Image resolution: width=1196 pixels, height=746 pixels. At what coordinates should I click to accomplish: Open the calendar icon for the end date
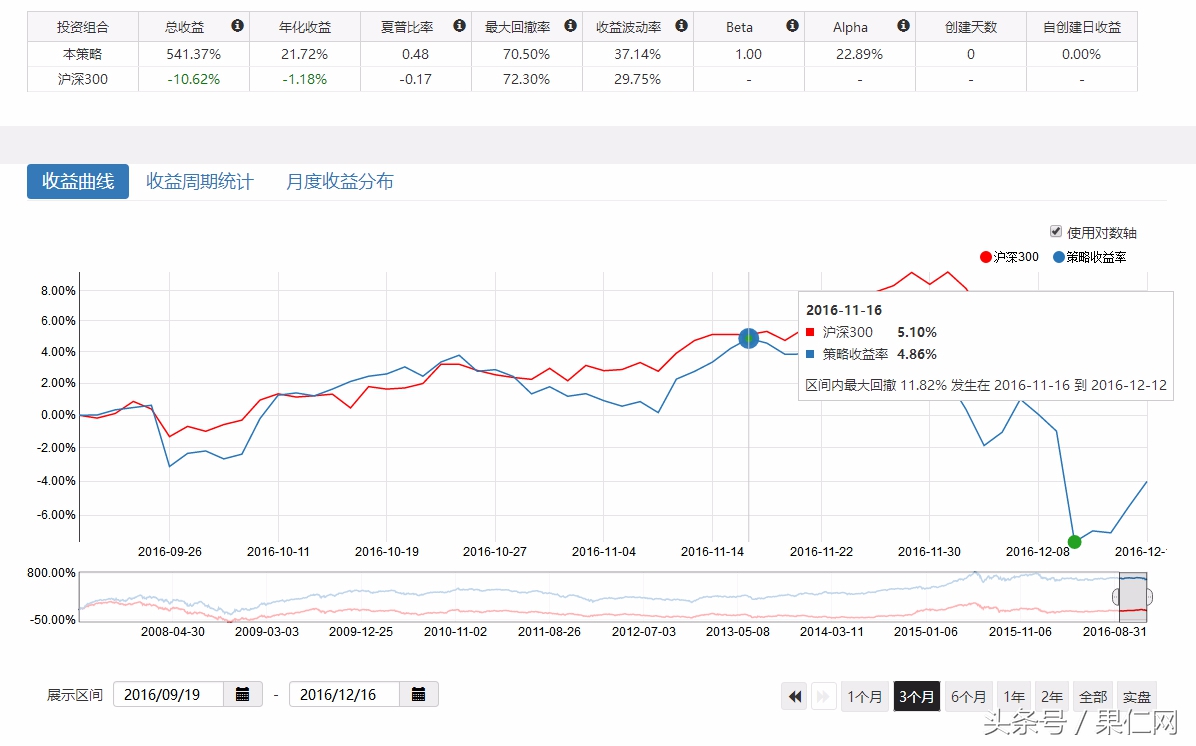pos(419,693)
